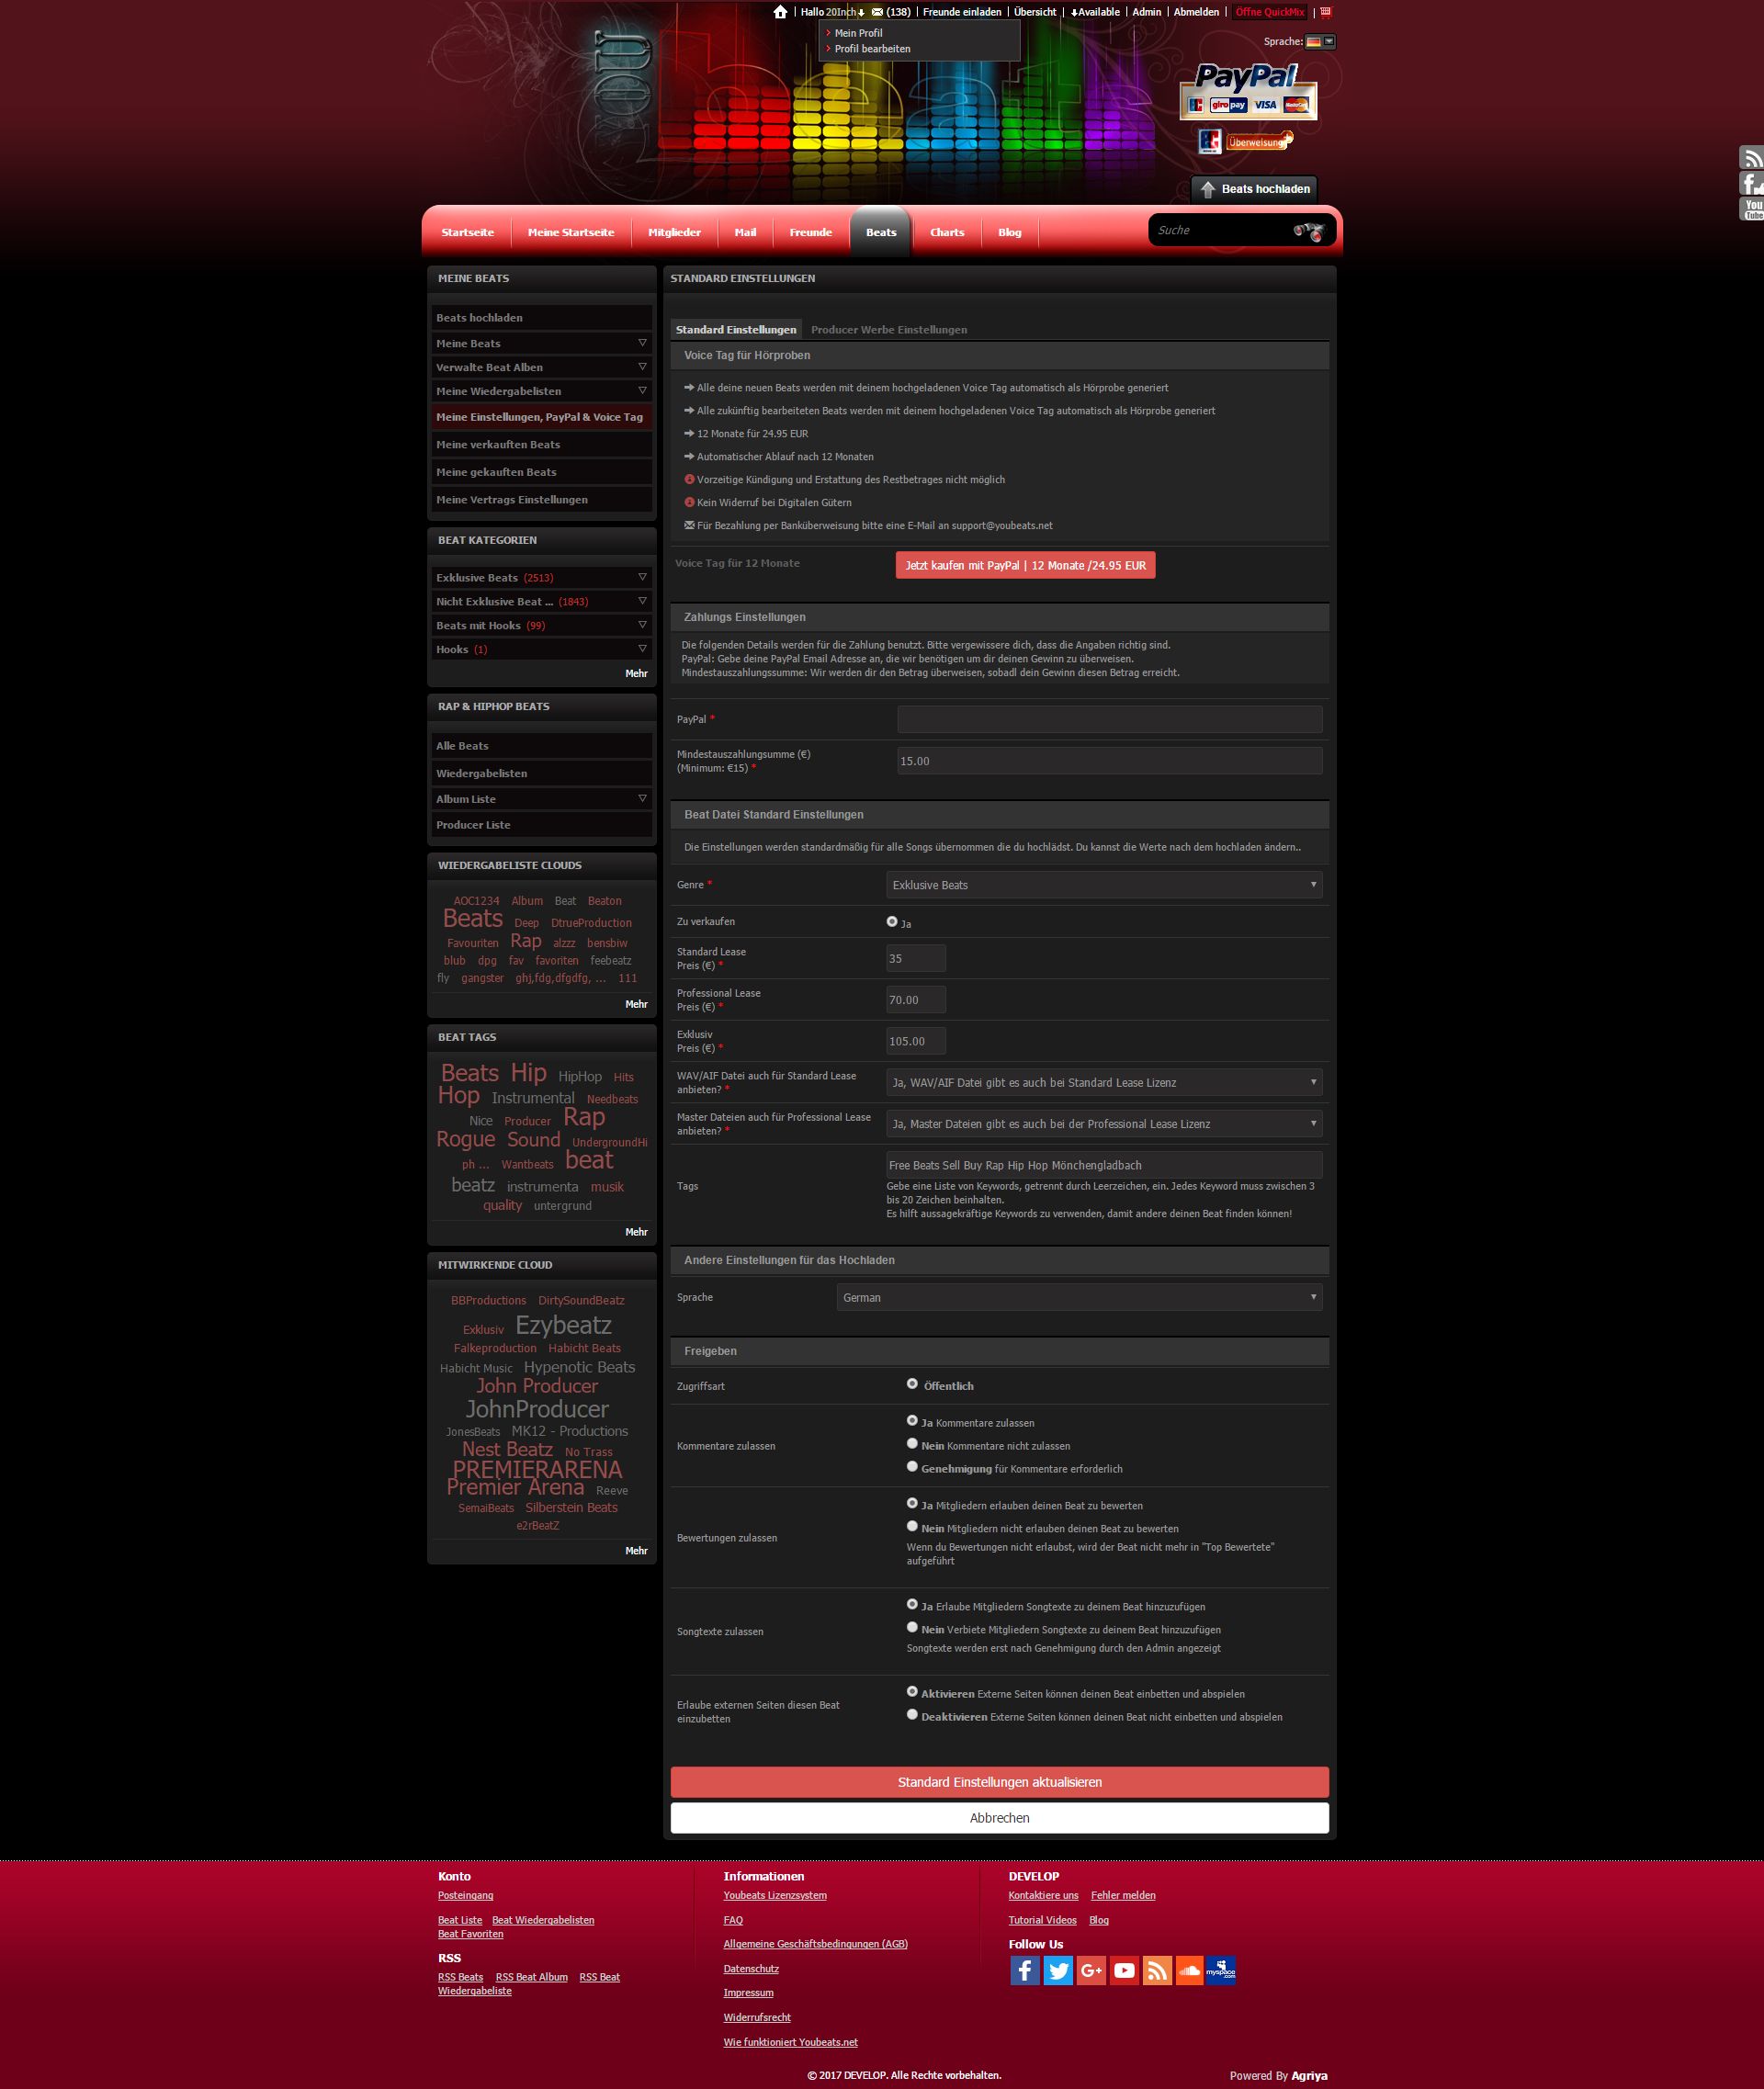Expand Meine Wiedergabelisten in sidebar
Screen dimensions: 1764x2089
point(642,391)
